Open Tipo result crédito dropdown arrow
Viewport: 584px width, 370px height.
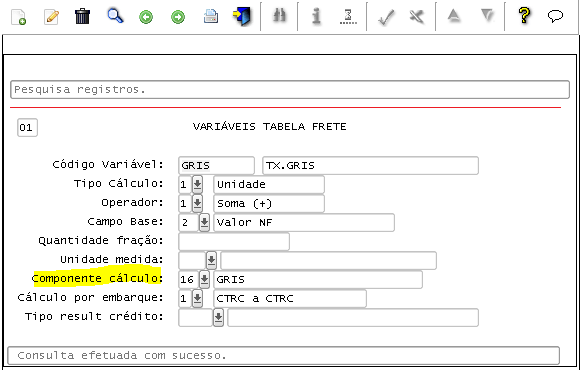click(218, 317)
